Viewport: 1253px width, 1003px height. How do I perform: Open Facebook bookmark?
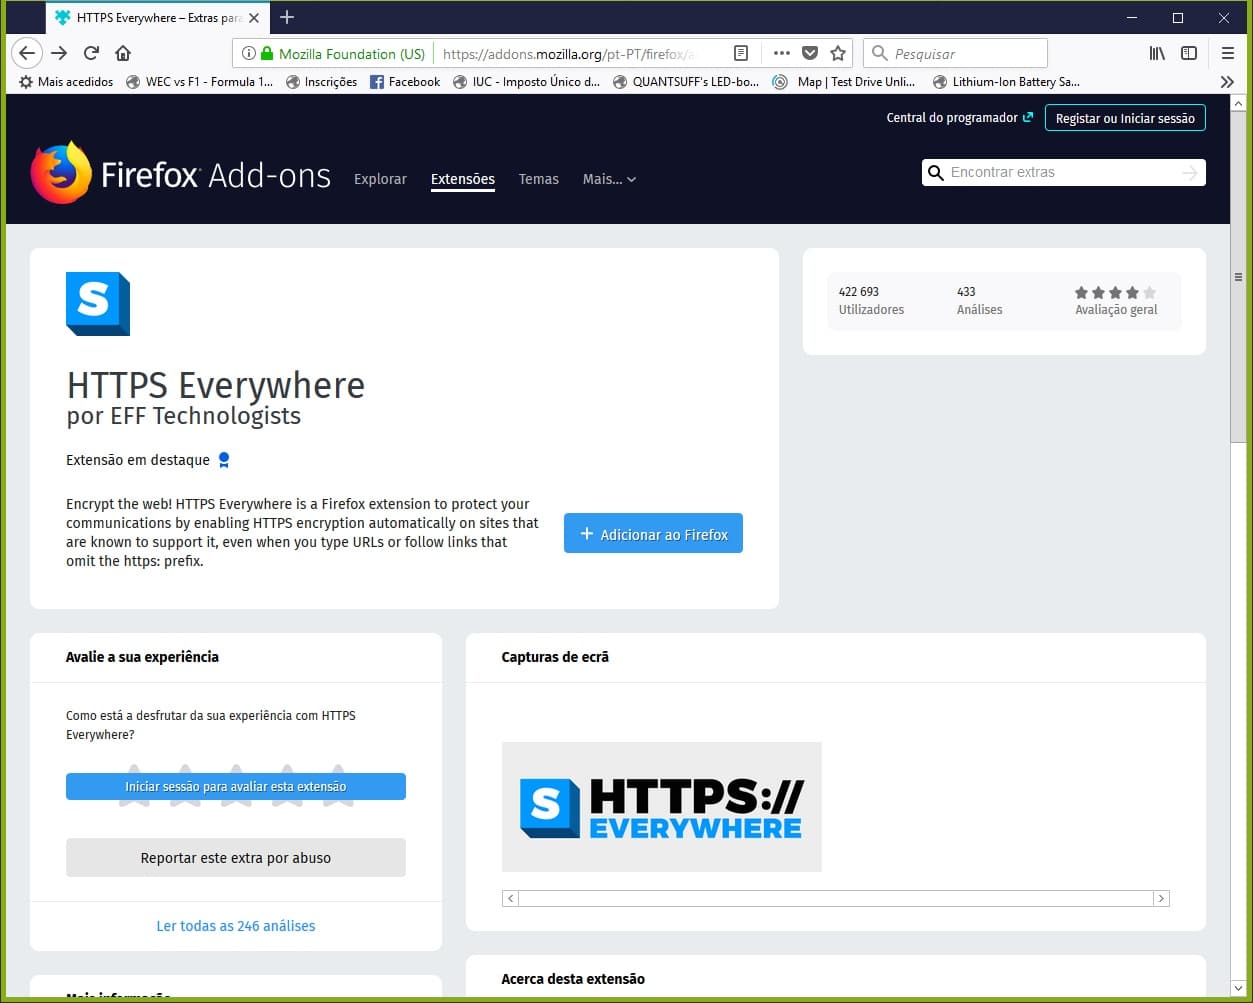tap(405, 82)
